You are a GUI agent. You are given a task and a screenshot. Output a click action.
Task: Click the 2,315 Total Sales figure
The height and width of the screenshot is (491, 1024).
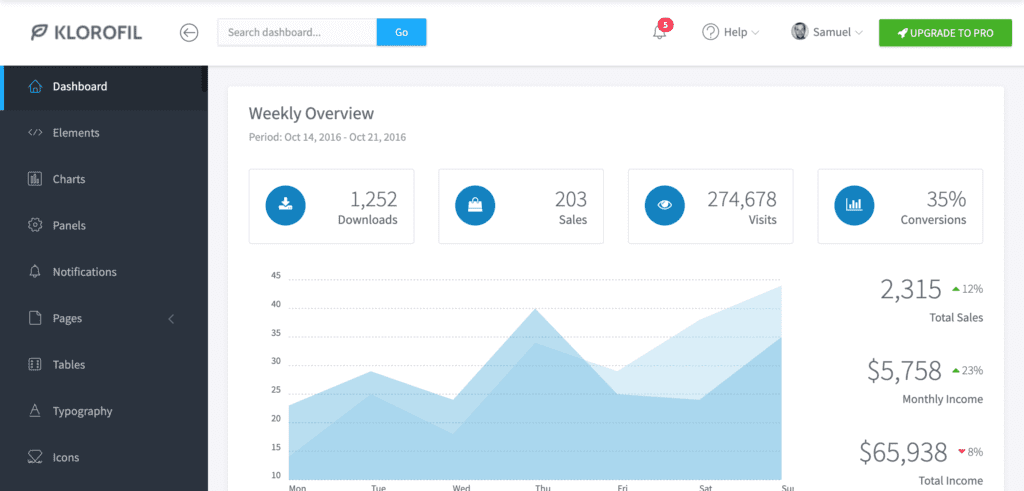pos(910,289)
